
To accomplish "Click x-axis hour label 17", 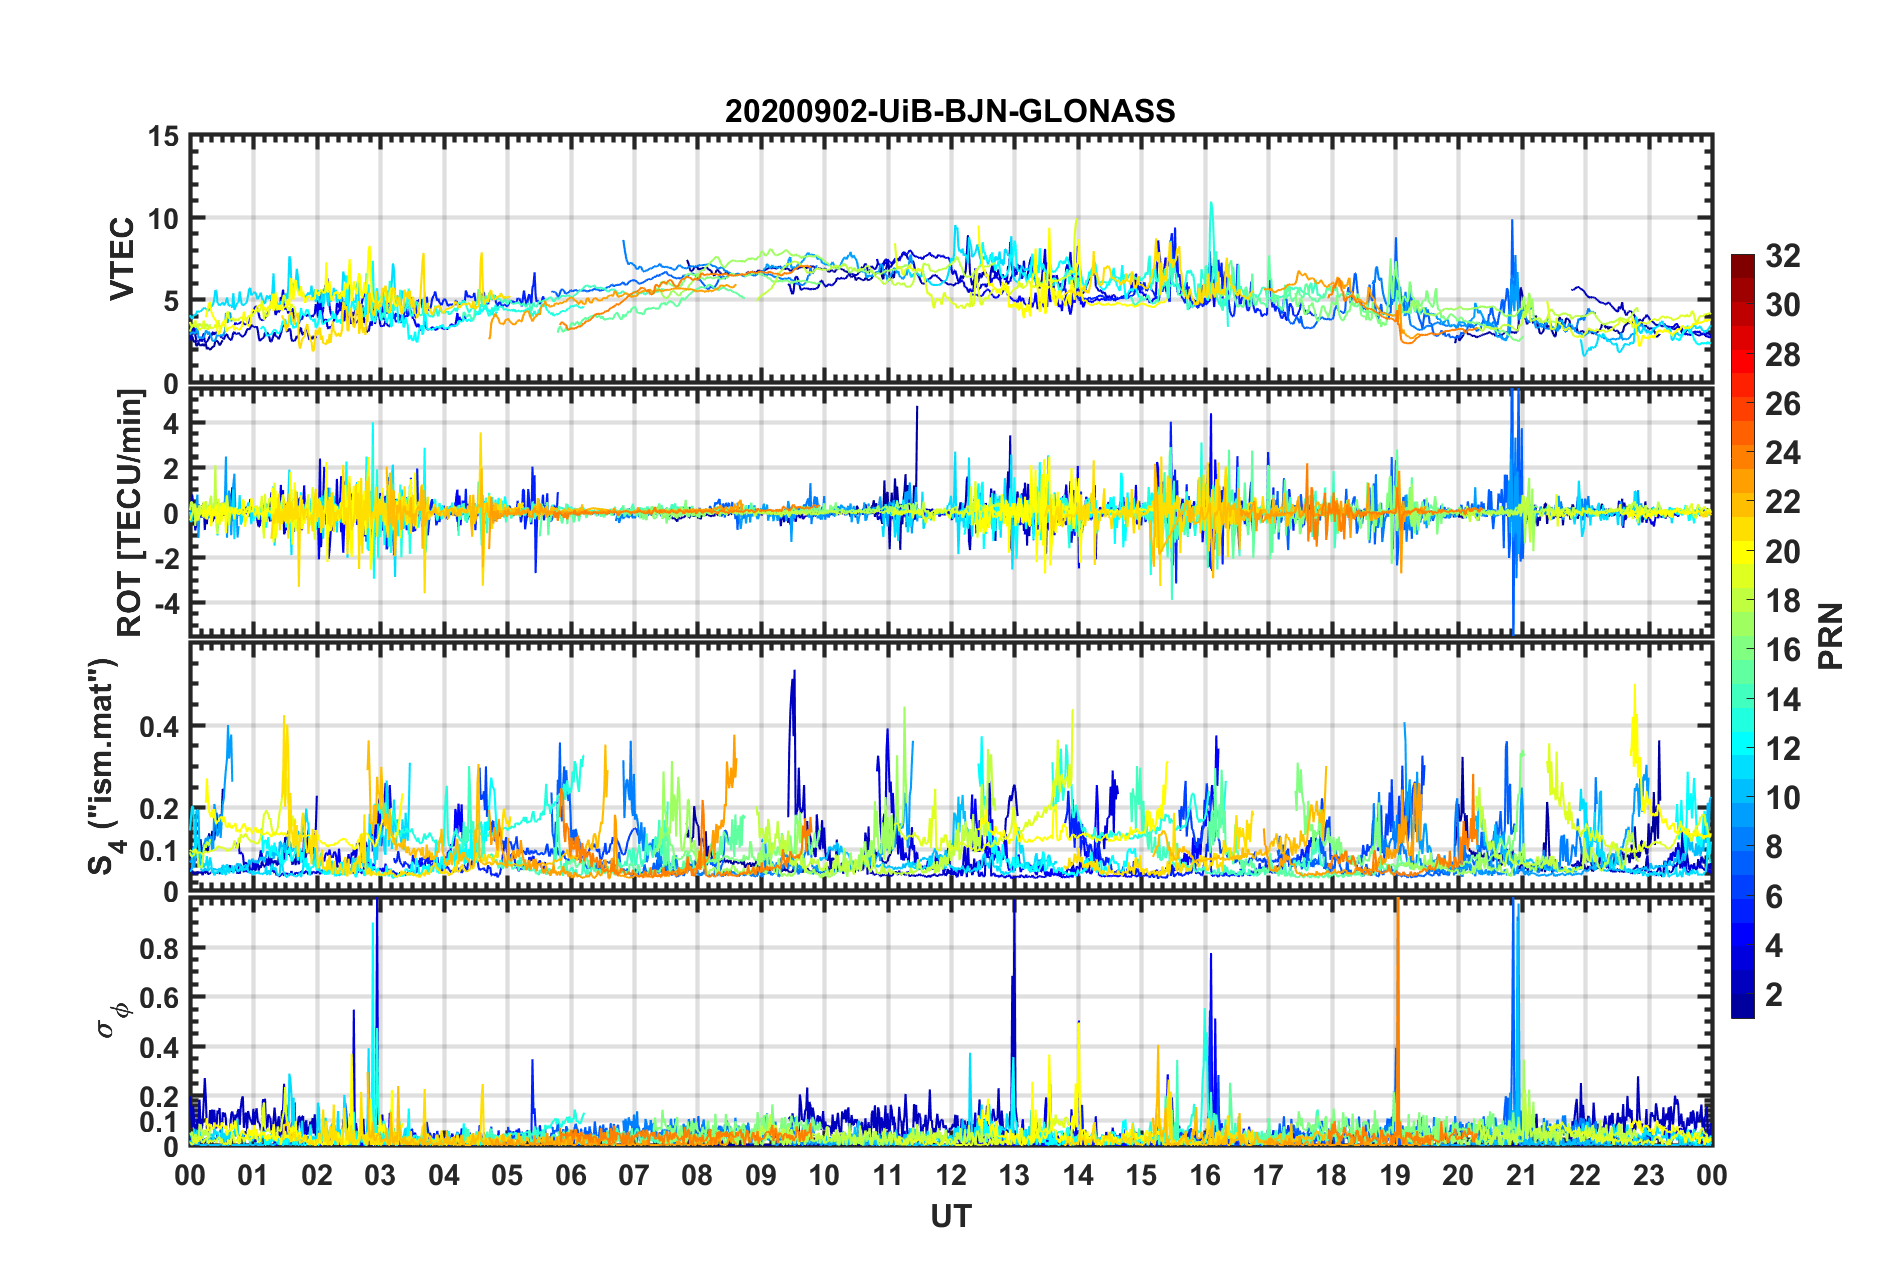I will tap(1268, 1175).
